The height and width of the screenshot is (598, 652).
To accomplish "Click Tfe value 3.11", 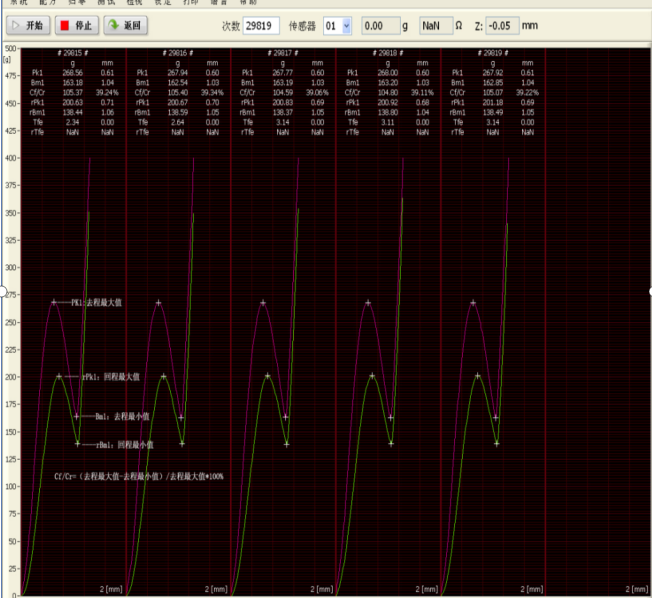I will (388, 123).
